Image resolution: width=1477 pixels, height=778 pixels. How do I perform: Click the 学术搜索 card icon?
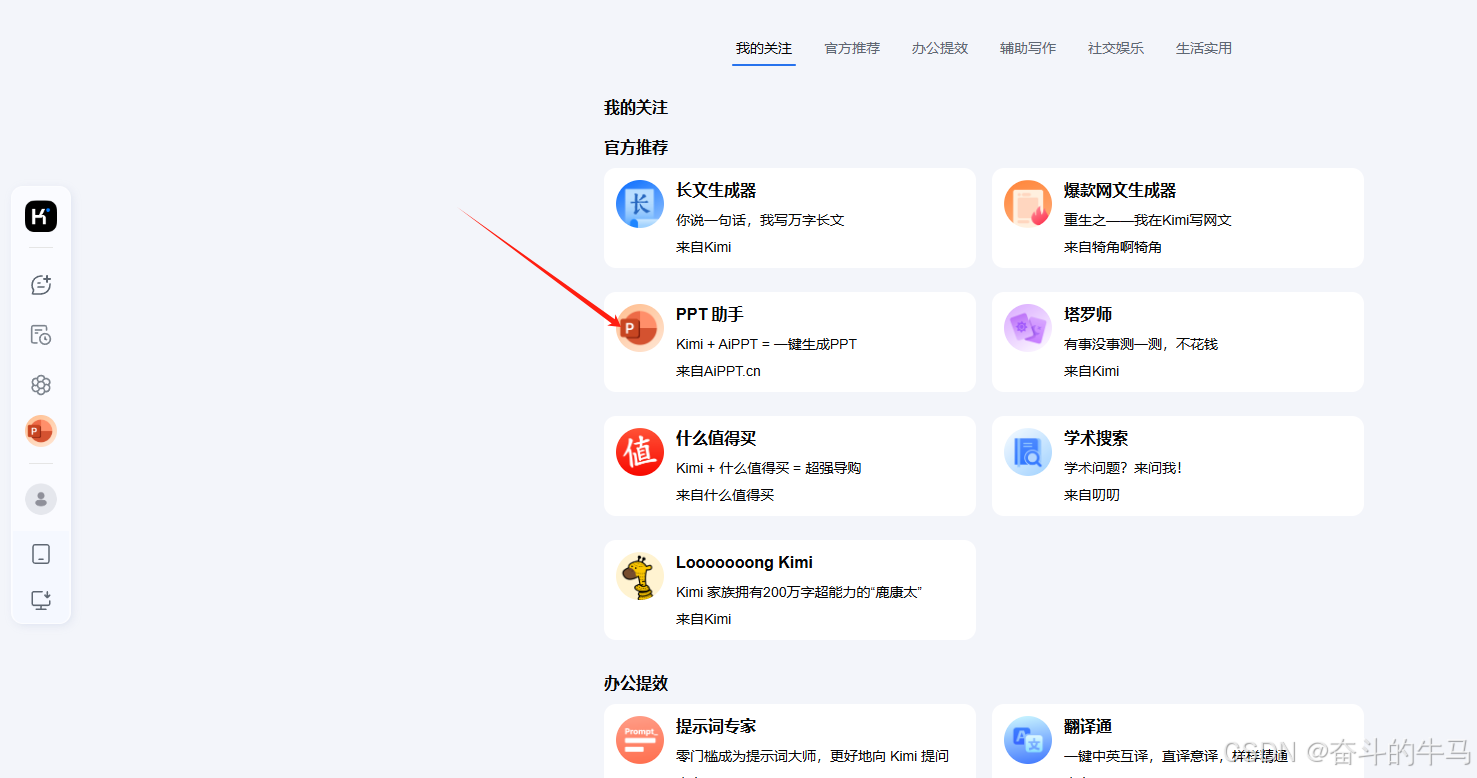1028,452
